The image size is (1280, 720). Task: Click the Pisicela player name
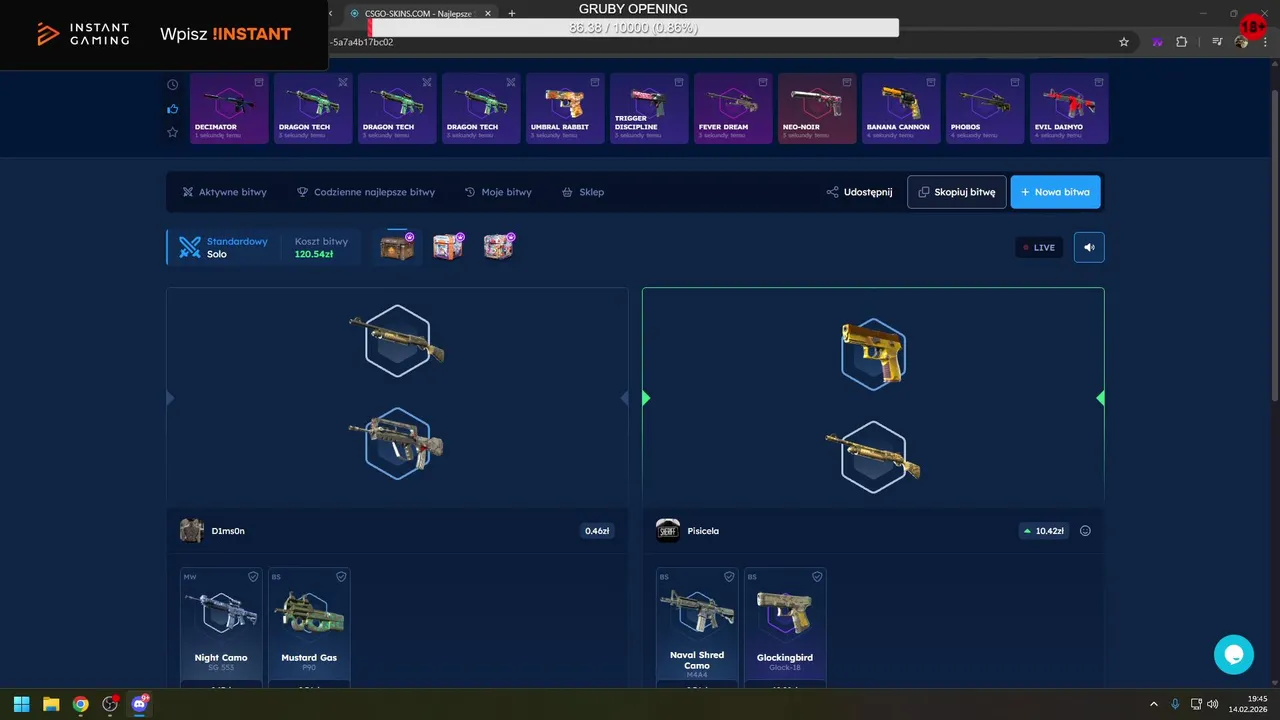pos(703,531)
